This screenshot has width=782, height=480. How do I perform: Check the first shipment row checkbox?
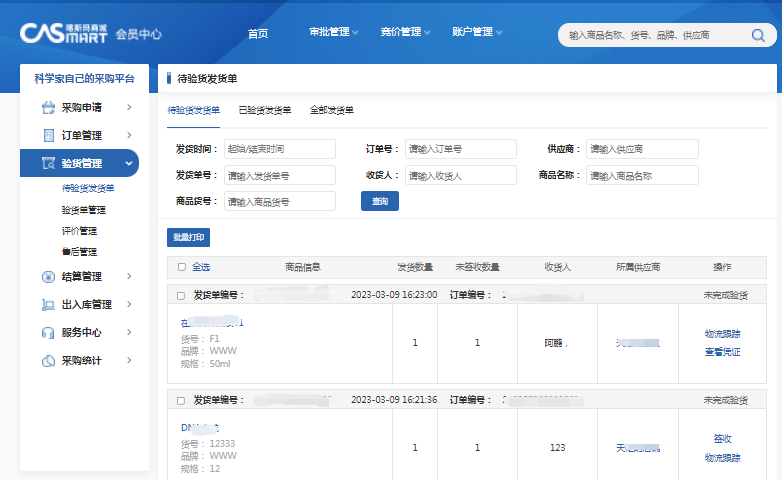coord(181,295)
